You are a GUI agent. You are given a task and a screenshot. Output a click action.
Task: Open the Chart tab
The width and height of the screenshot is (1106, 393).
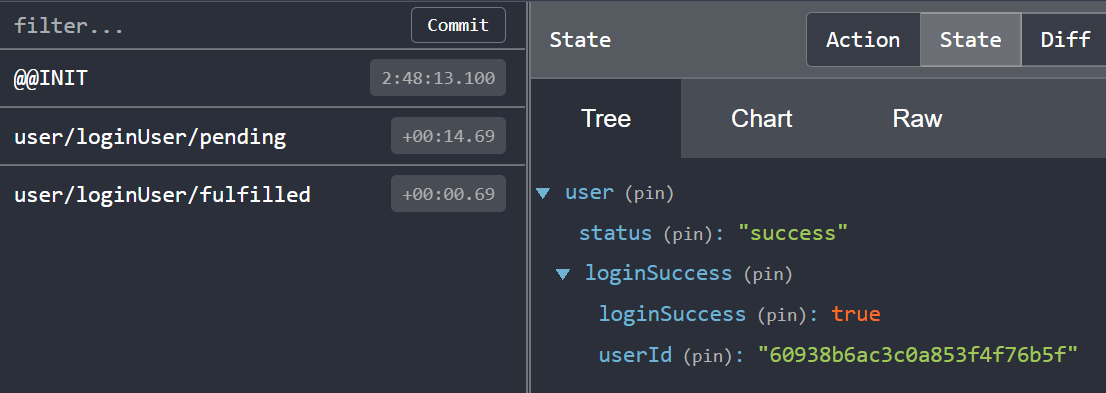click(x=761, y=119)
